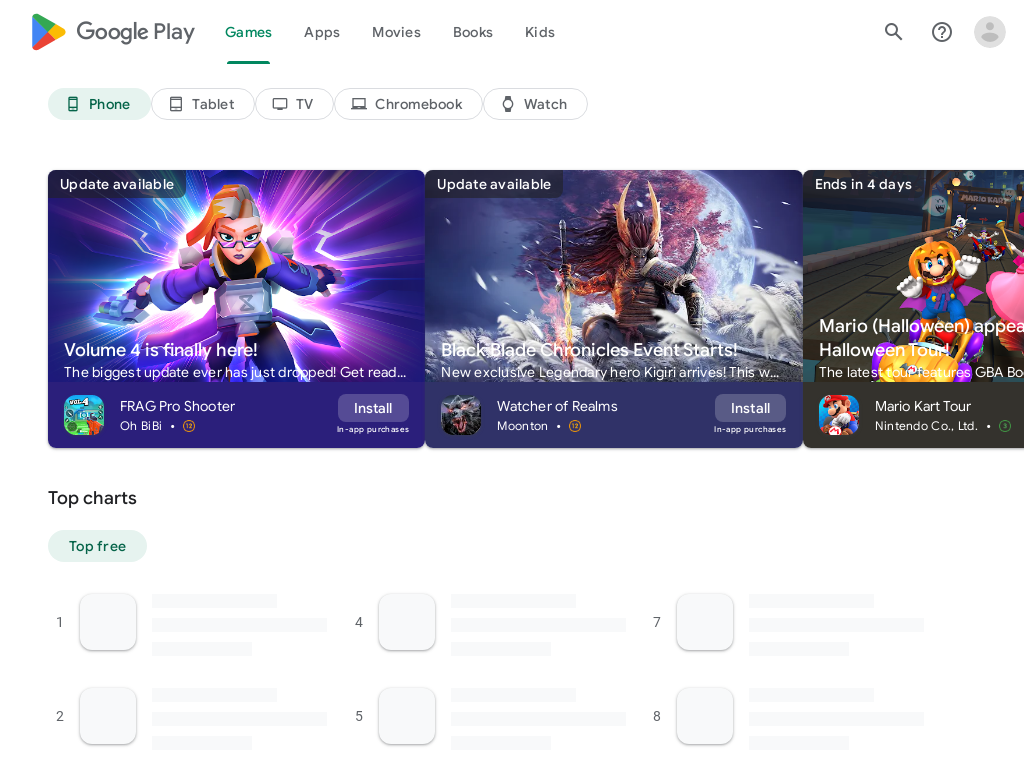The width and height of the screenshot is (1024, 768).
Task: Open the Mario Halloween Tour banner
Action: point(914,276)
